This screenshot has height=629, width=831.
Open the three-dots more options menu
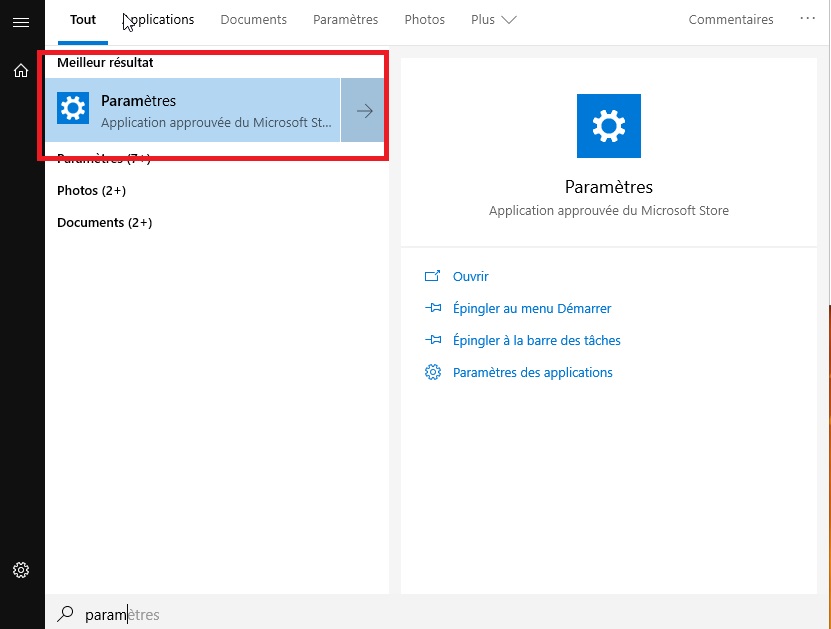click(807, 19)
